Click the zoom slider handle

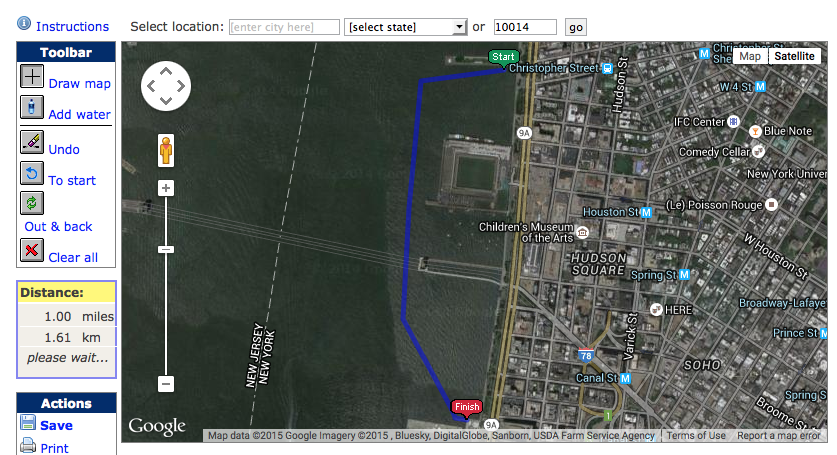pyautogui.click(x=166, y=249)
